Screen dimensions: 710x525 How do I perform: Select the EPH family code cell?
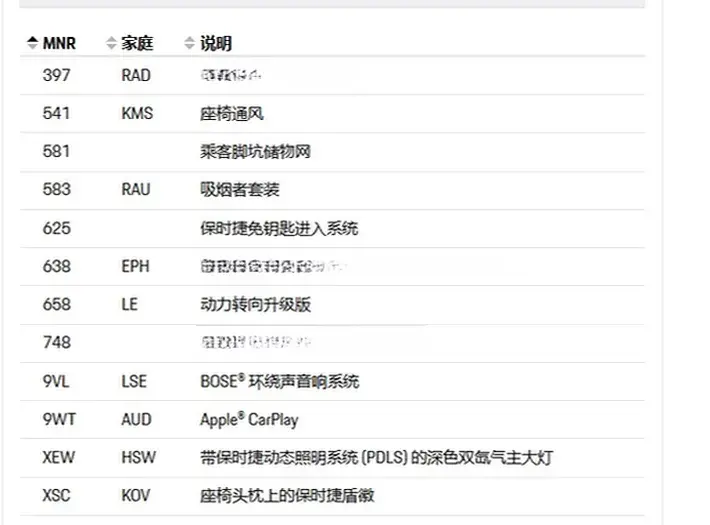pyautogui.click(x=135, y=266)
